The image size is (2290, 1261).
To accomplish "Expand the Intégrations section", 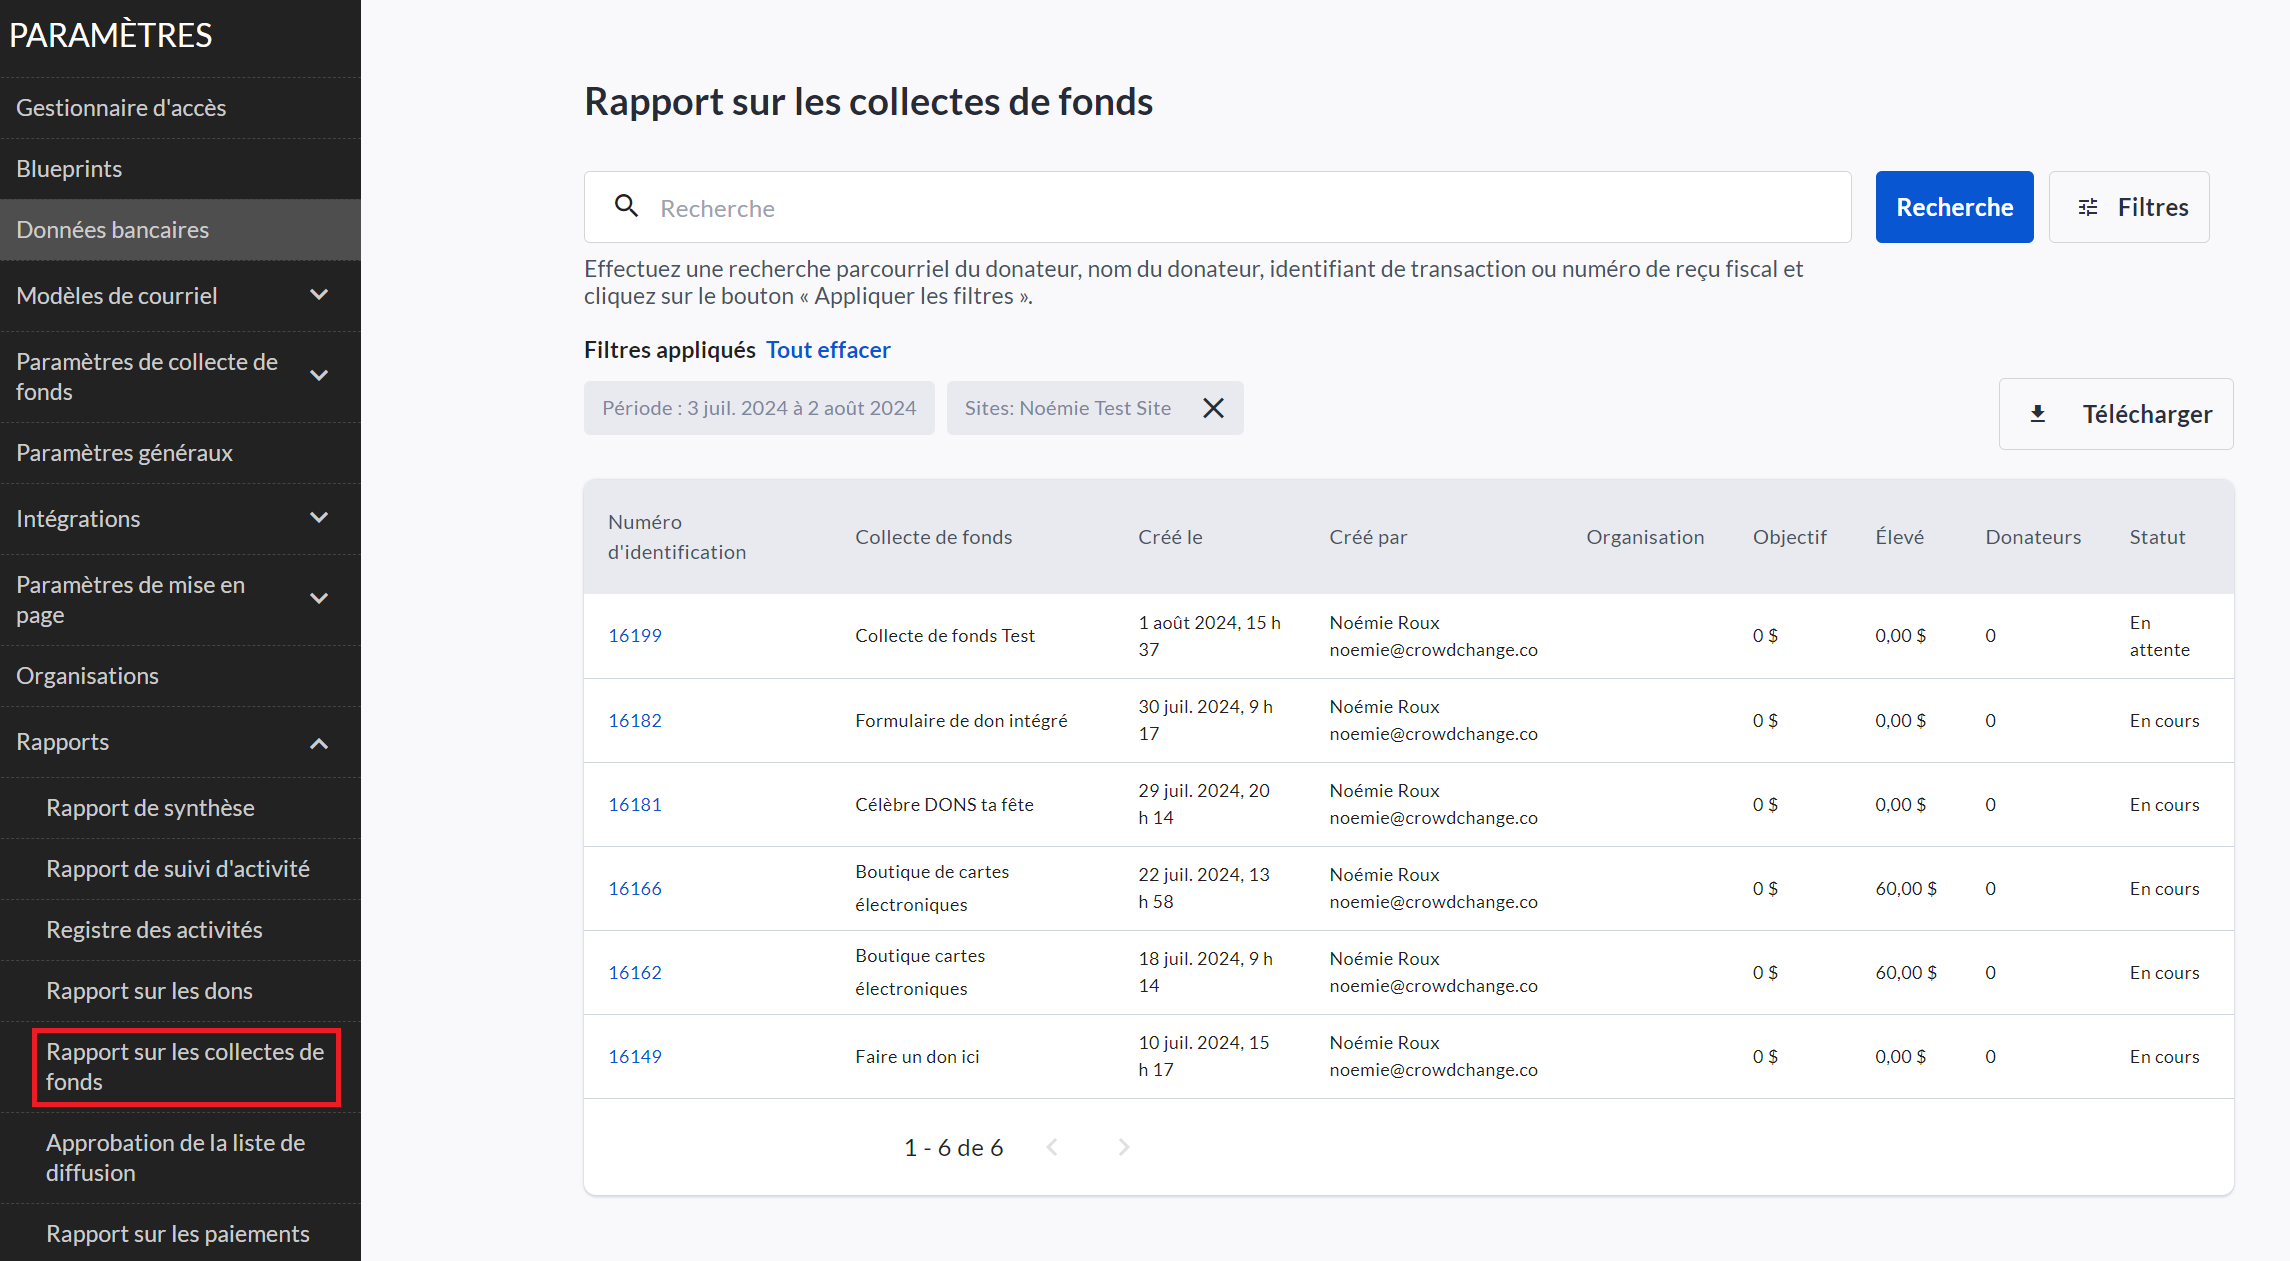I will pyautogui.click(x=319, y=518).
